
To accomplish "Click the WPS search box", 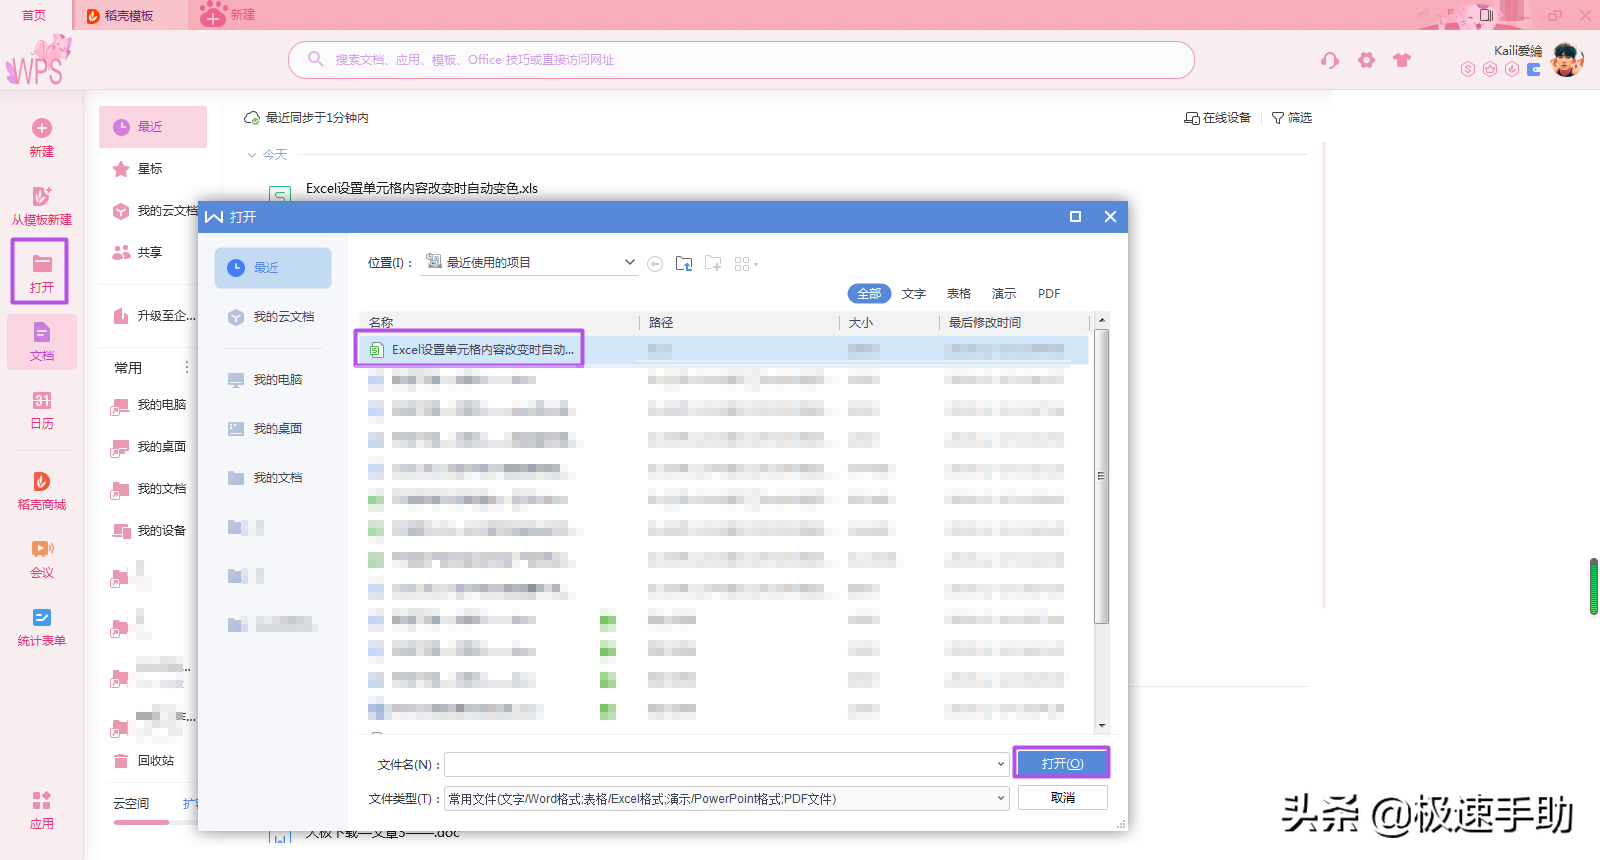I will [x=741, y=60].
